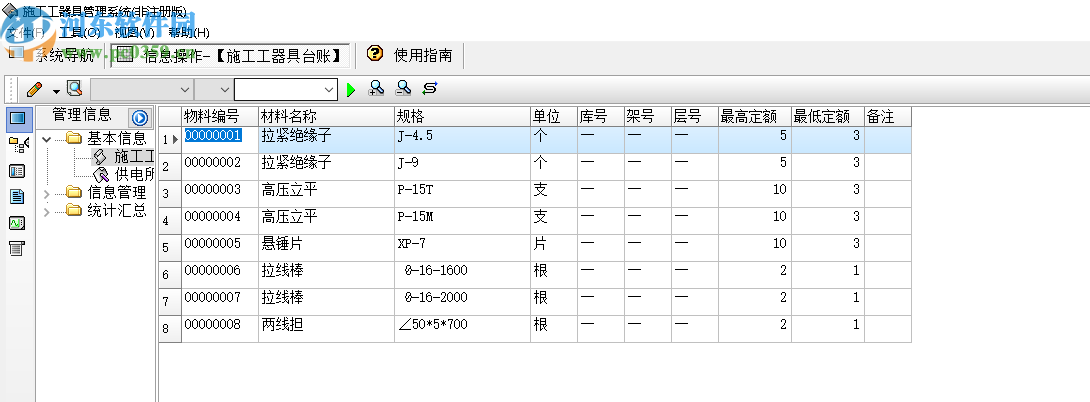
Task: Click the 悬锤片 cell
Action: click(x=326, y=248)
